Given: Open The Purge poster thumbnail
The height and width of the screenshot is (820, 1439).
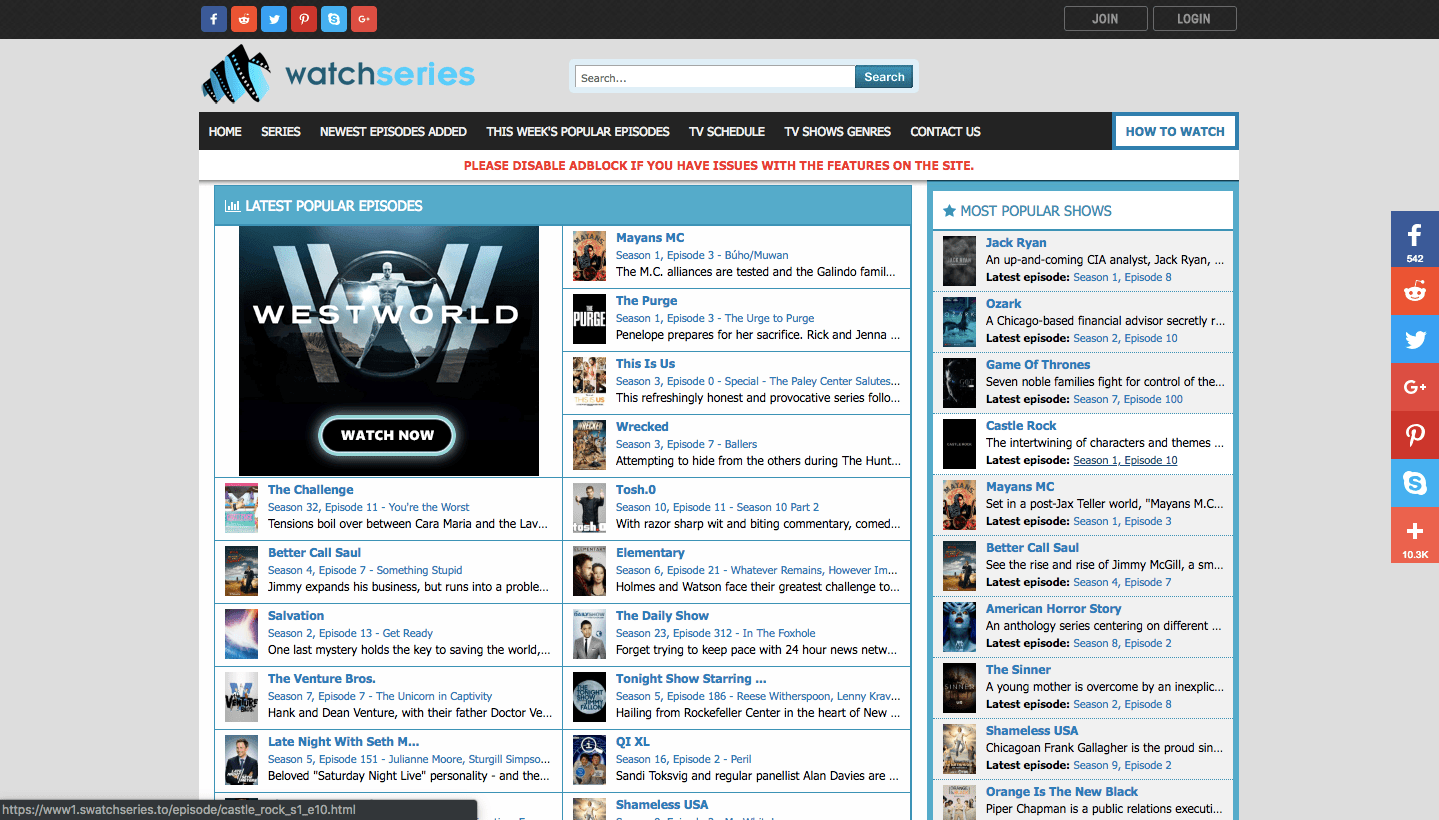Looking at the screenshot, I should tap(589, 319).
